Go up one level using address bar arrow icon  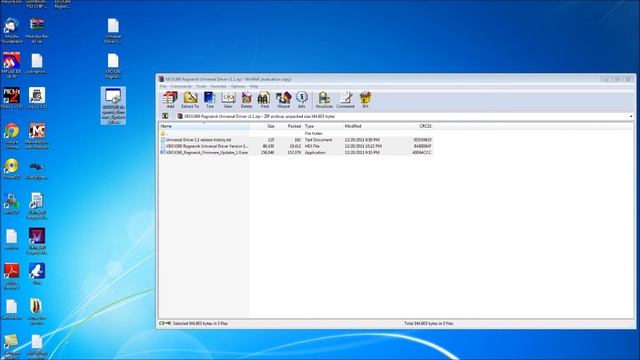[x=165, y=116]
